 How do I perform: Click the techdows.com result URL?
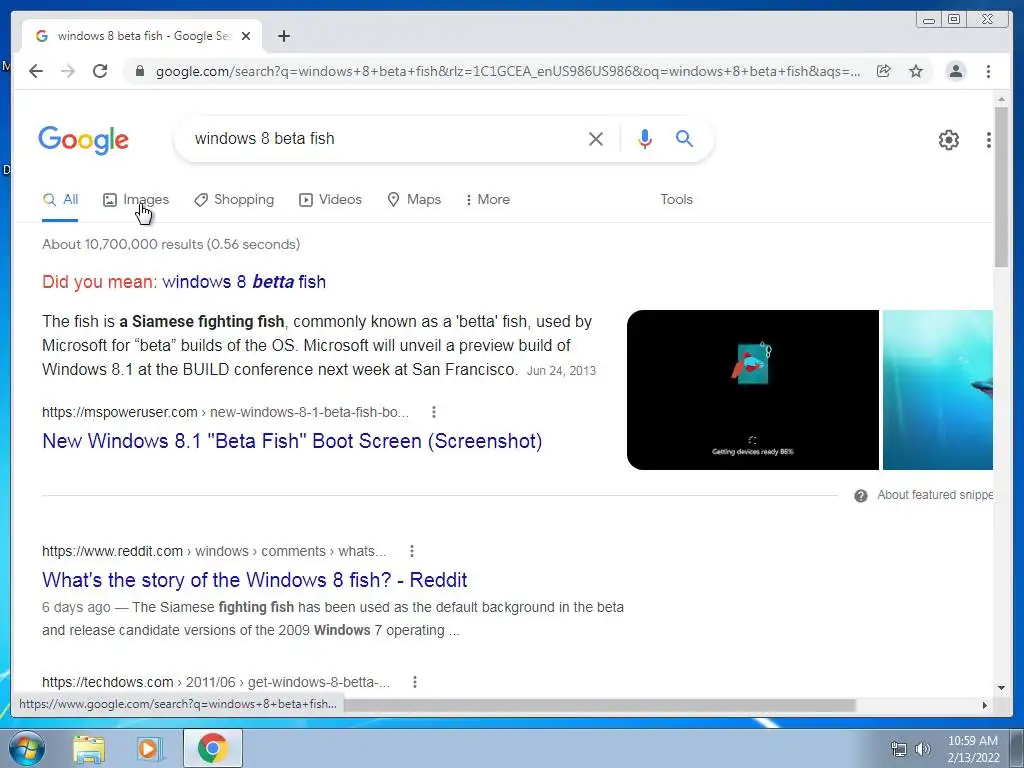[216, 682]
